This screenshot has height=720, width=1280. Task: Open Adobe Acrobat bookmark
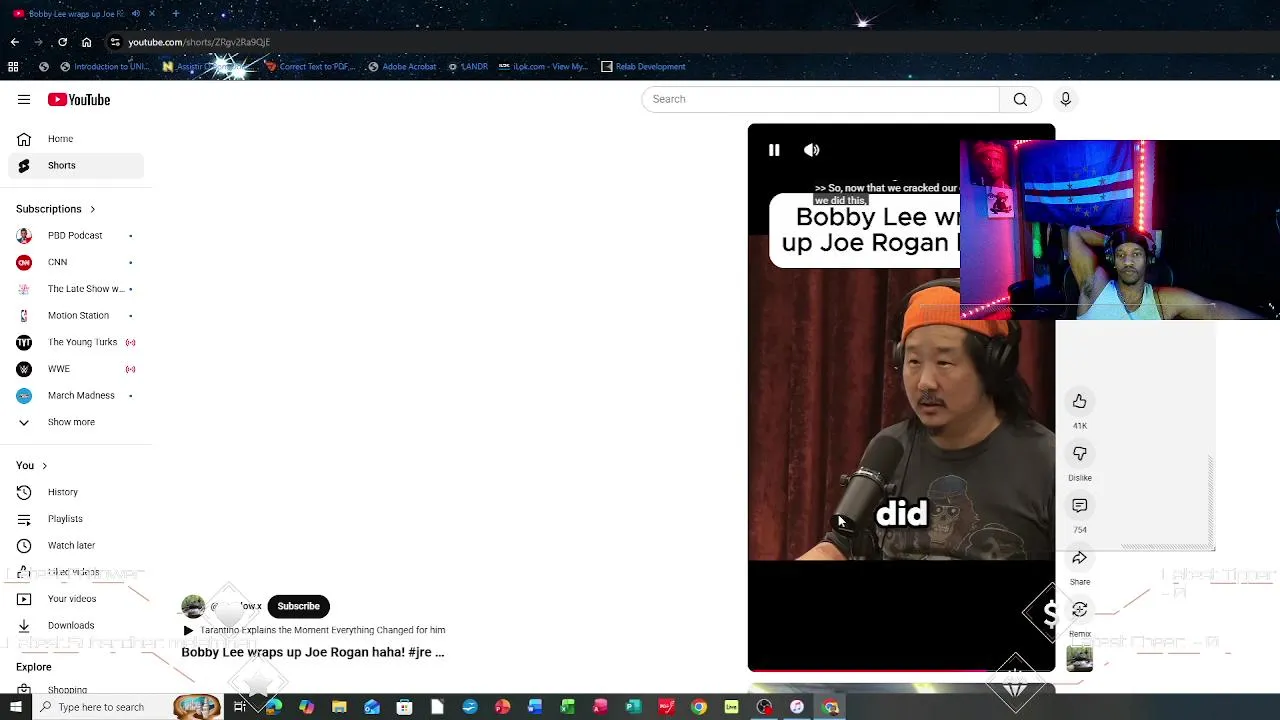pyautogui.click(x=402, y=67)
